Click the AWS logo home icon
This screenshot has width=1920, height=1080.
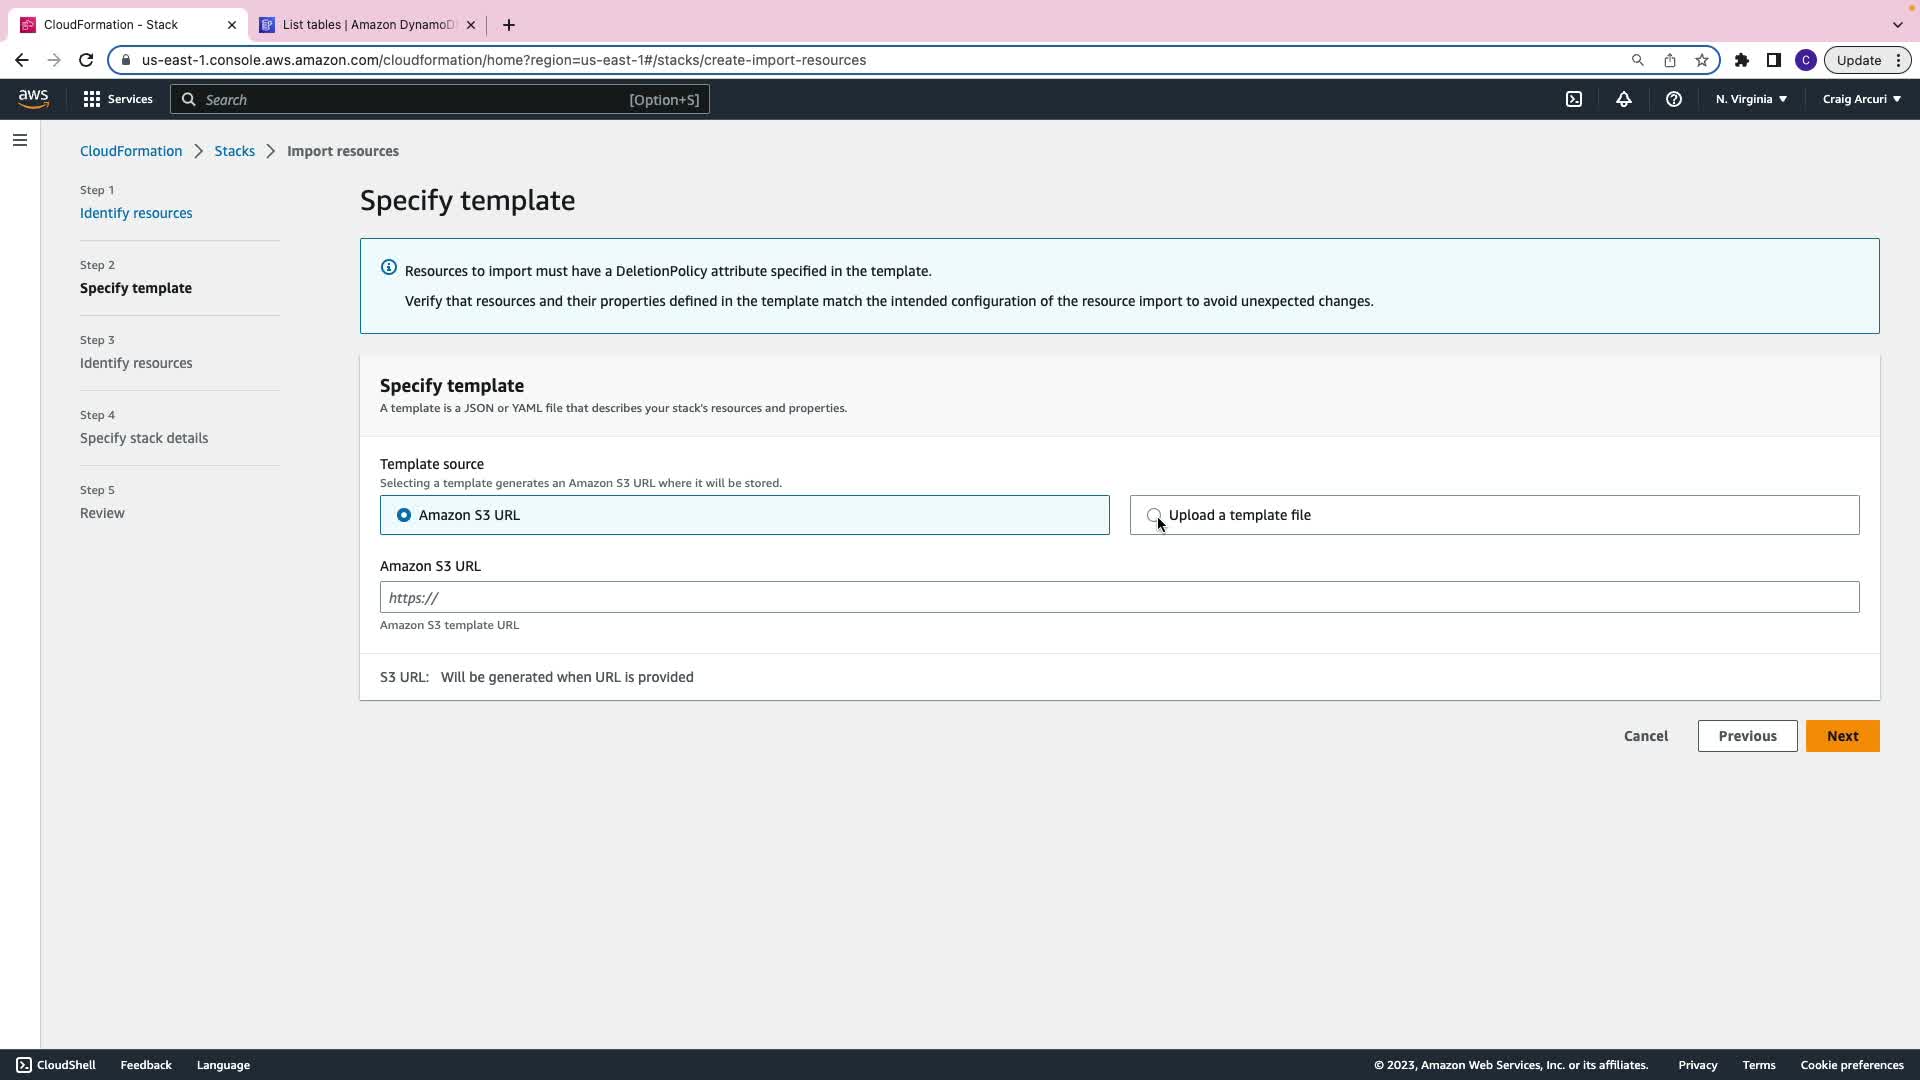pyautogui.click(x=33, y=98)
